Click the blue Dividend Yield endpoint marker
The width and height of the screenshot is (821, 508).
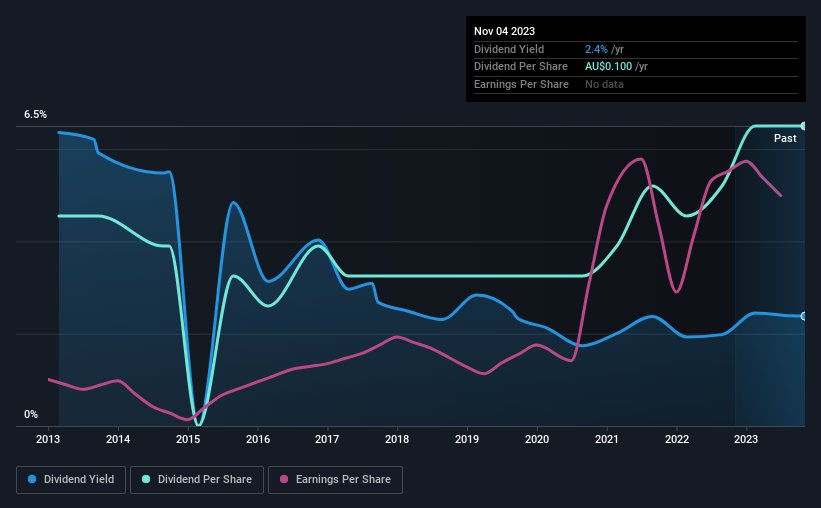click(x=804, y=316)
